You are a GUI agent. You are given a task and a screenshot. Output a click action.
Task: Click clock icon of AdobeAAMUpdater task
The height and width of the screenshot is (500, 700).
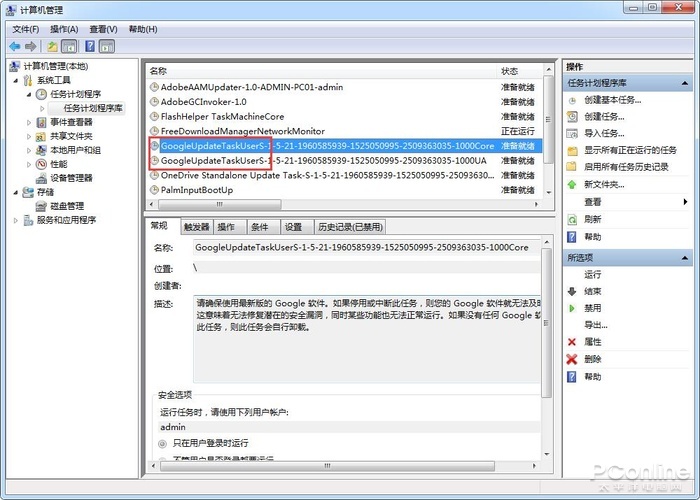[x=154, y=87]
